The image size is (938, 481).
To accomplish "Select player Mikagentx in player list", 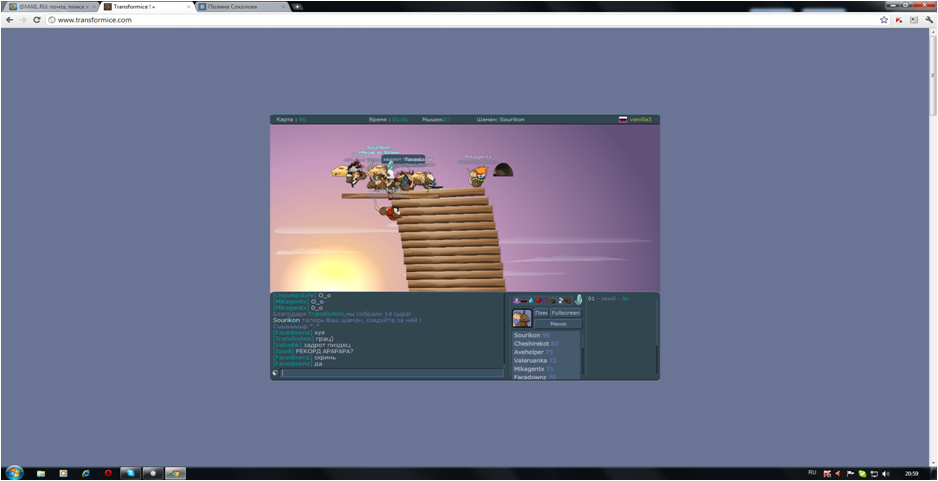I will pos(546,369).
